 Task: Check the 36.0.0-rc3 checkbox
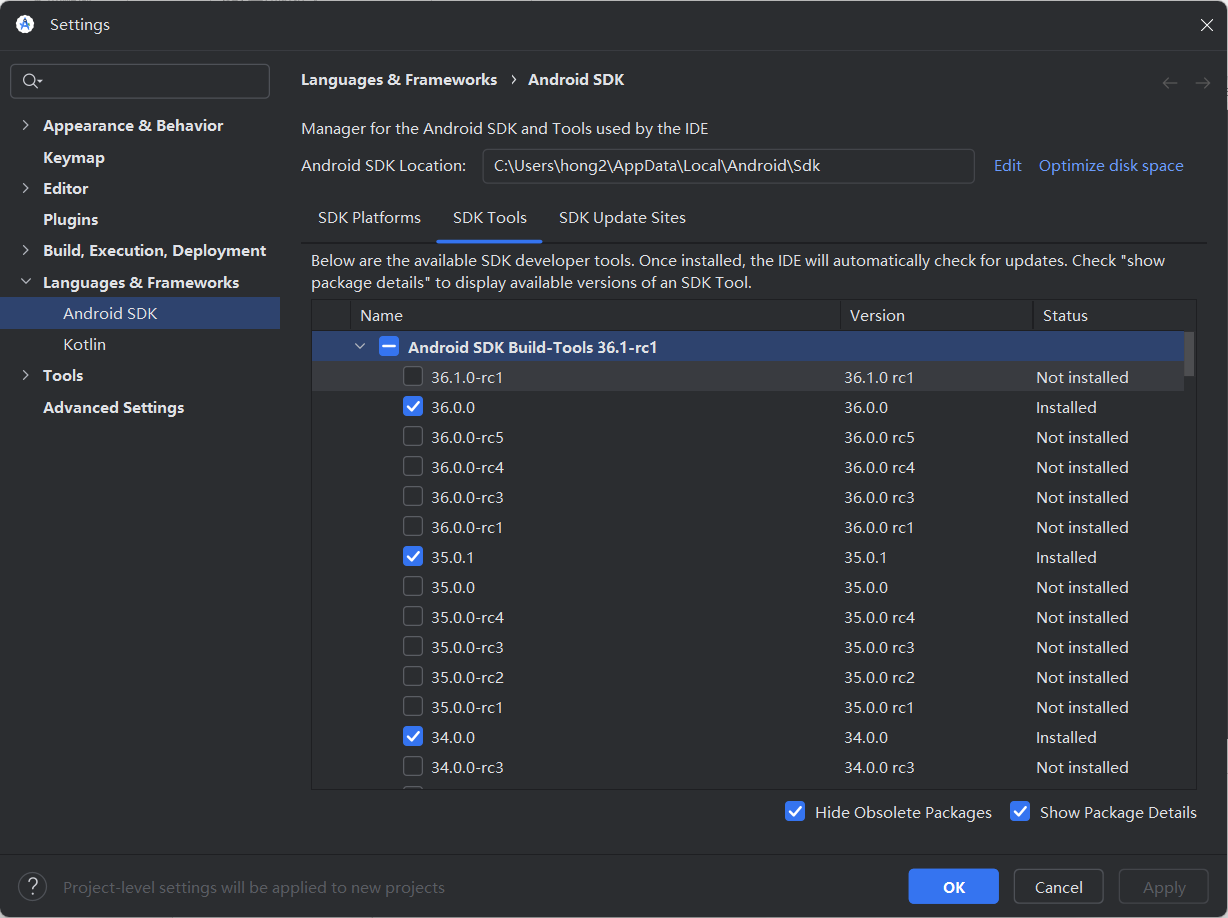click(413, 497)
